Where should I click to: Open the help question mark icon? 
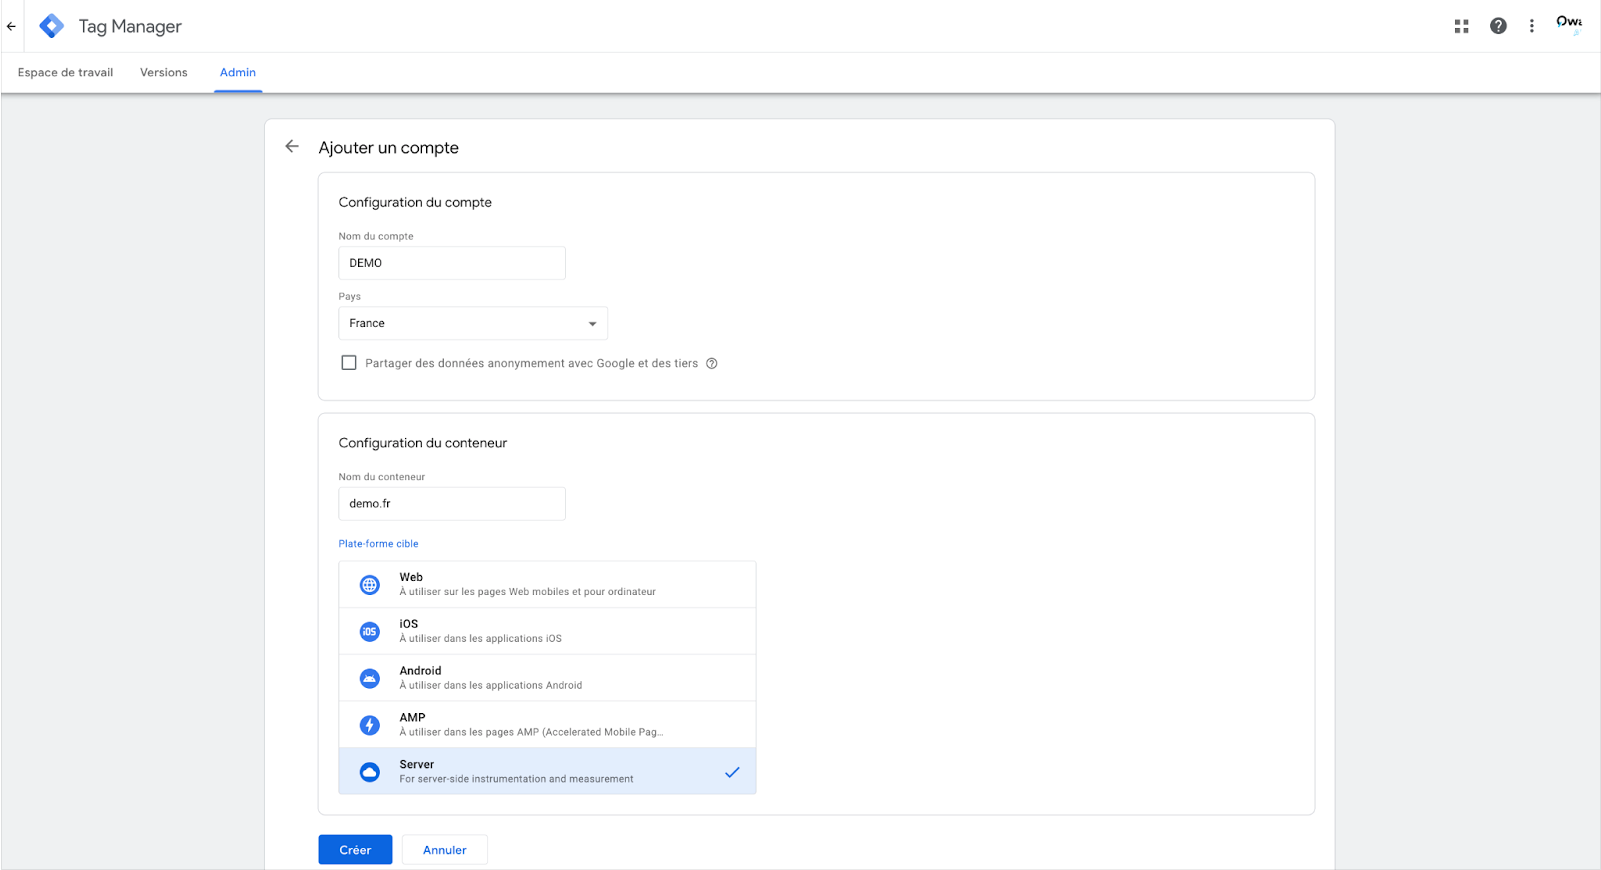1498,26
